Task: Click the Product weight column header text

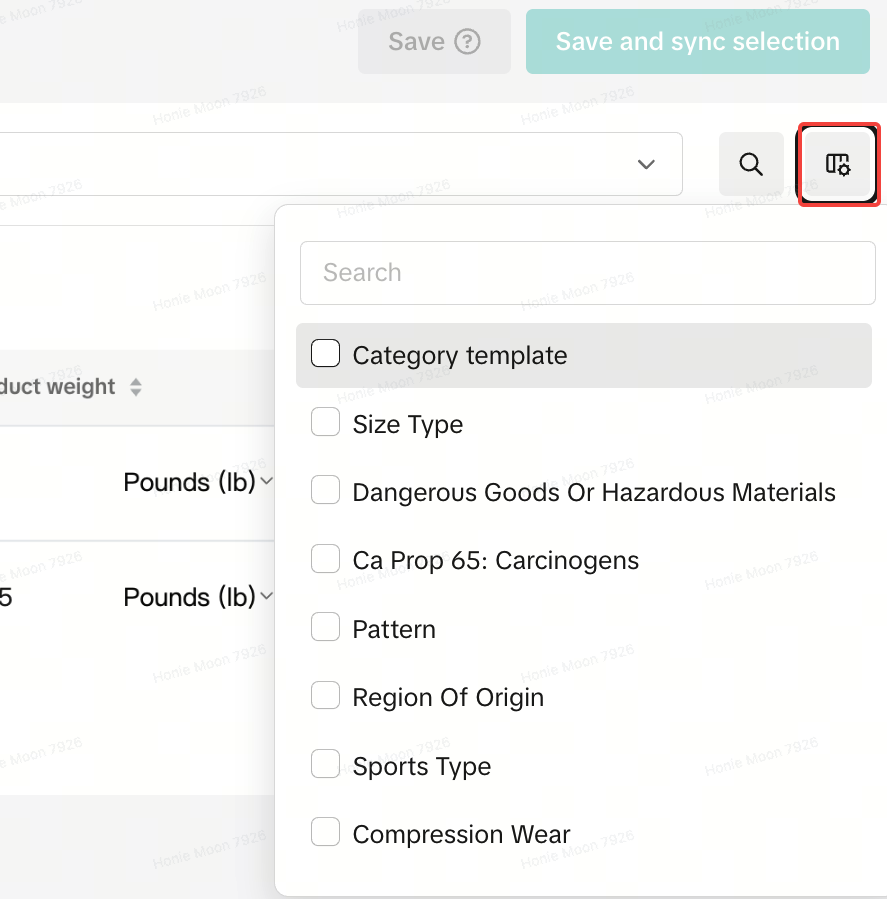Action: tap(58, 387)
